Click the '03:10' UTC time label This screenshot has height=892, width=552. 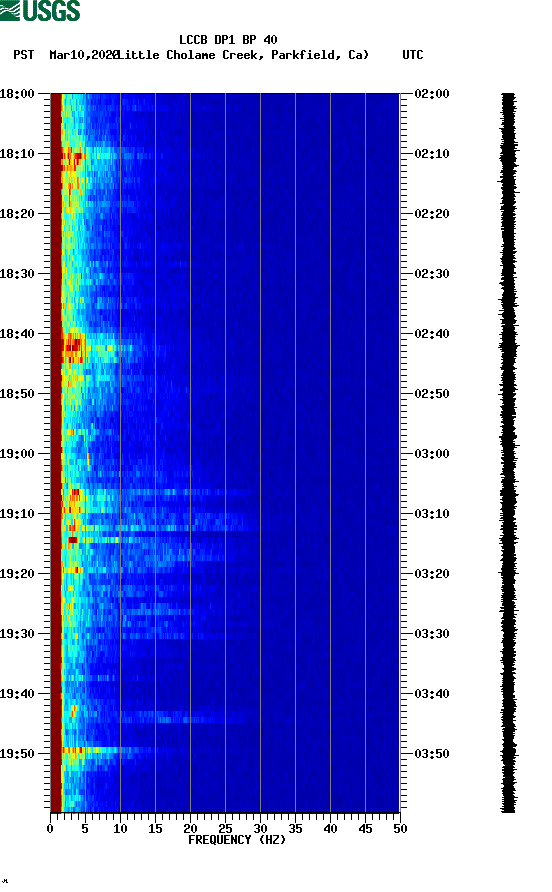tap(432, 514)
